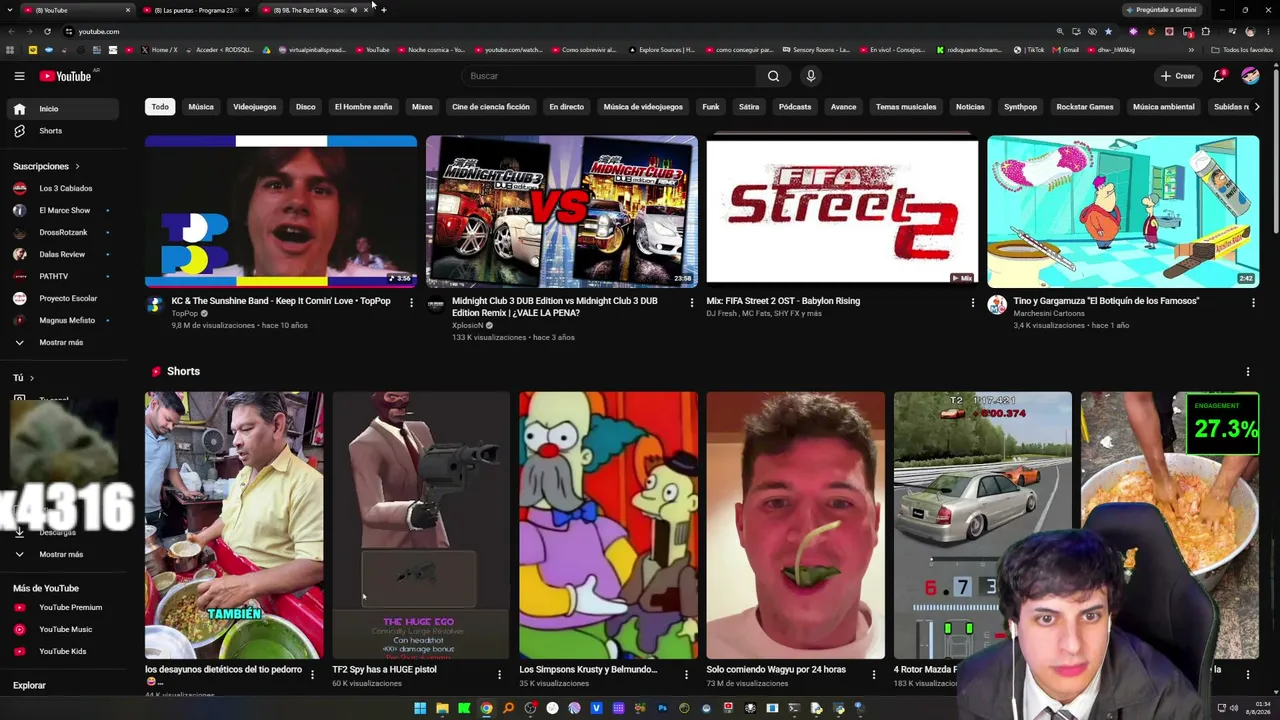Open options for the TF2 Spy short
The height and width of the screenshot is (720, 1280).
(x=499, y=674)
